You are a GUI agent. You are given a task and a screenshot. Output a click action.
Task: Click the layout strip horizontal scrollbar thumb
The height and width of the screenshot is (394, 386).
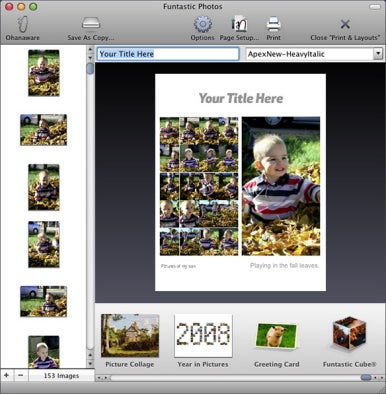pos(366,378)
